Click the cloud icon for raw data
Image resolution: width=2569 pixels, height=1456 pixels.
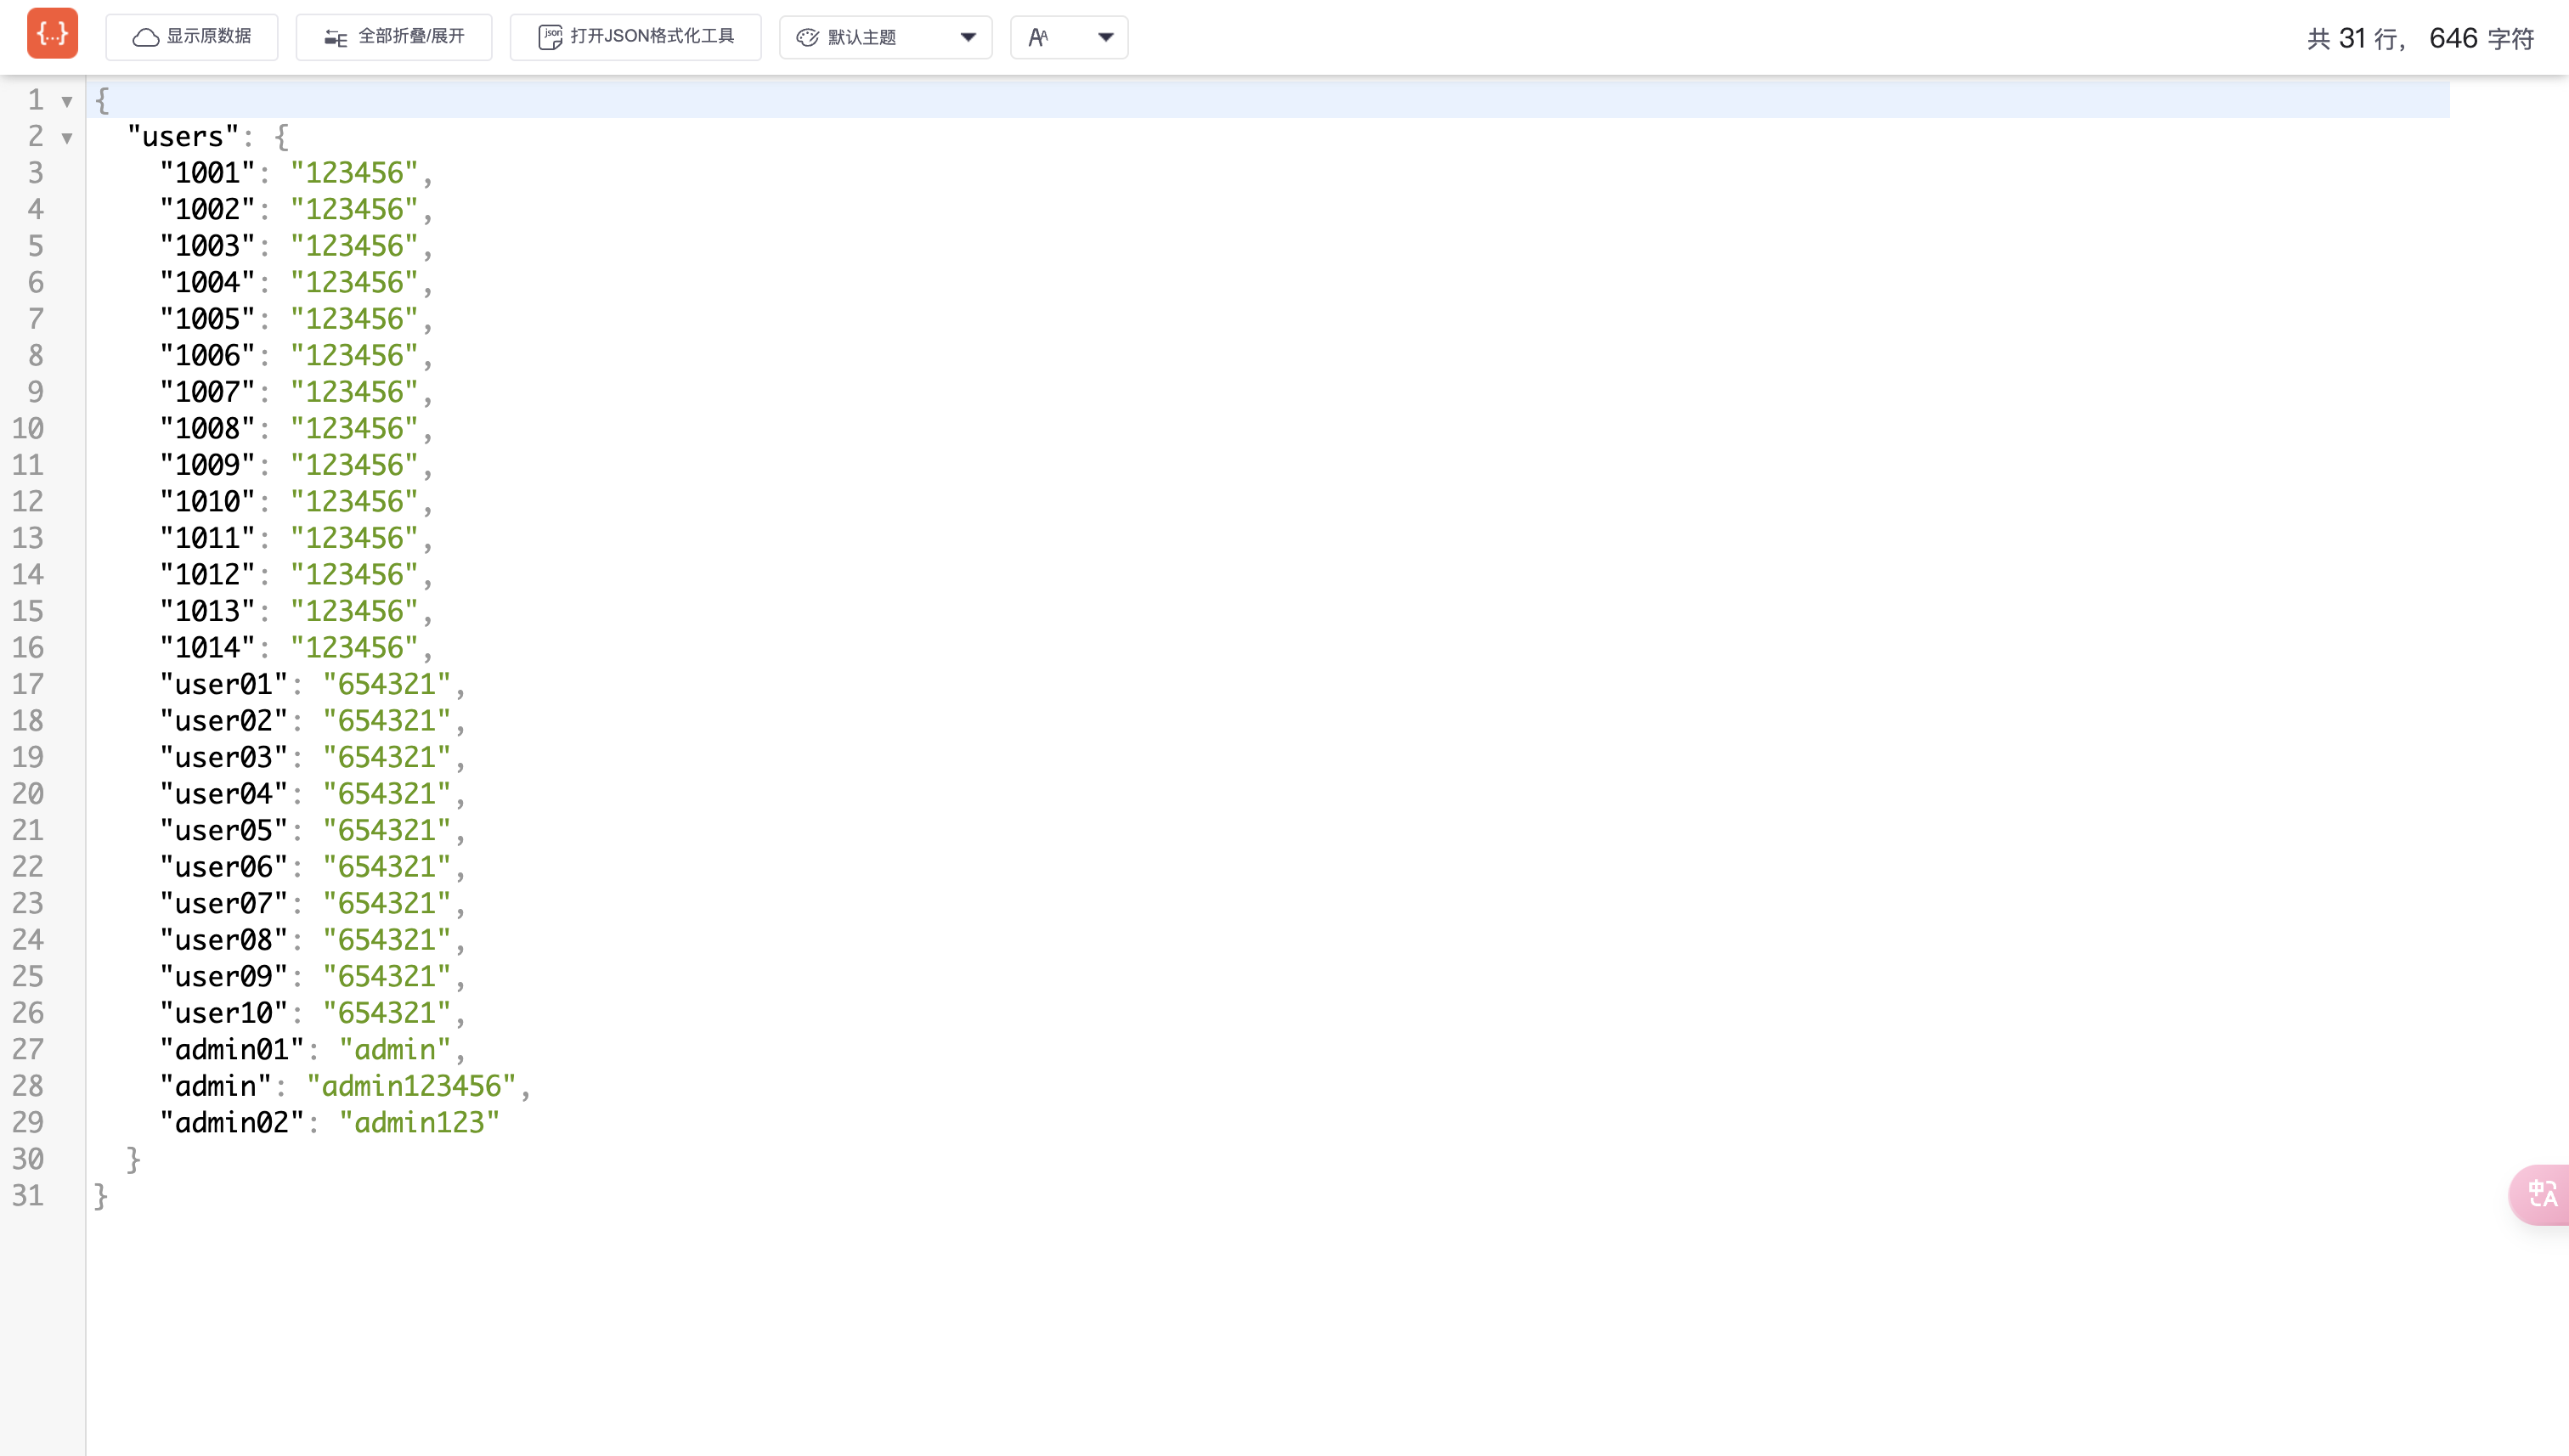click(x=146, y=37)
